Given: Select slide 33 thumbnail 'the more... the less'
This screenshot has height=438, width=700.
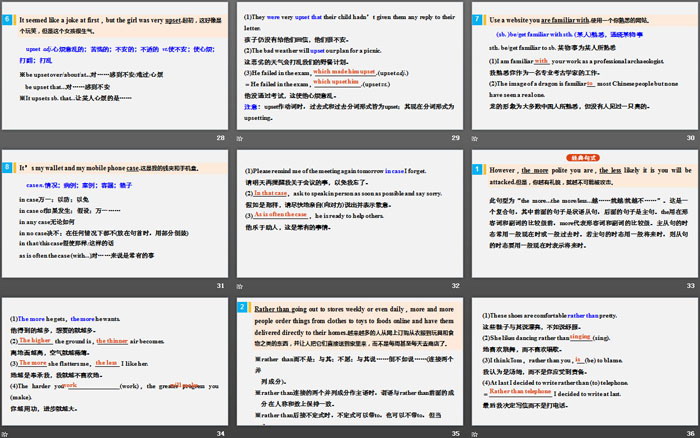Looking at the screenshot, I should click(x=585, y=213).
